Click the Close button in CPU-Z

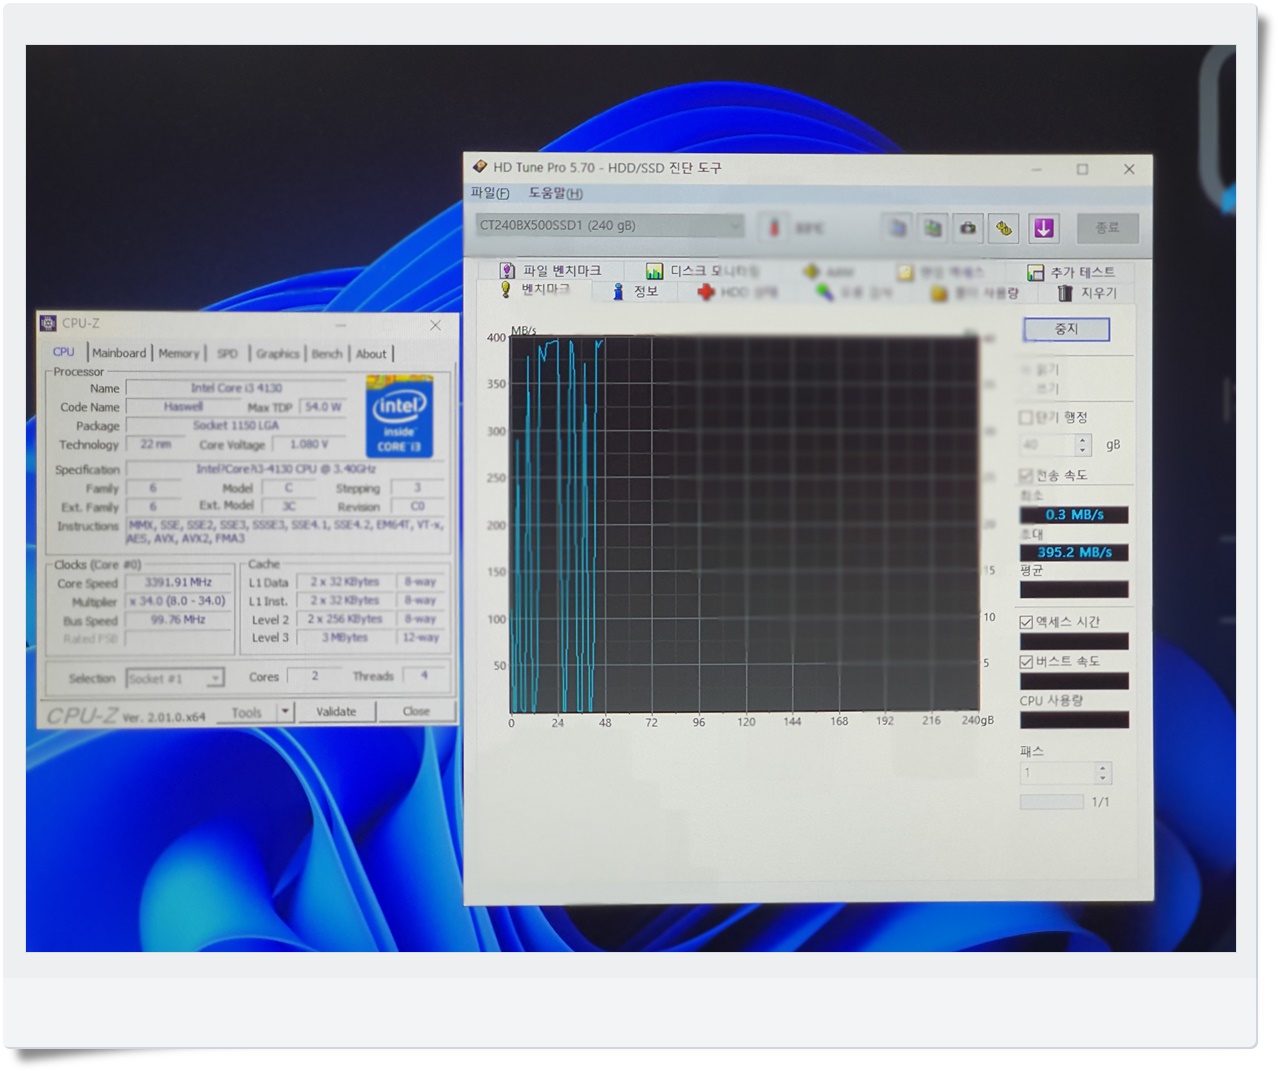pos(416,712)
